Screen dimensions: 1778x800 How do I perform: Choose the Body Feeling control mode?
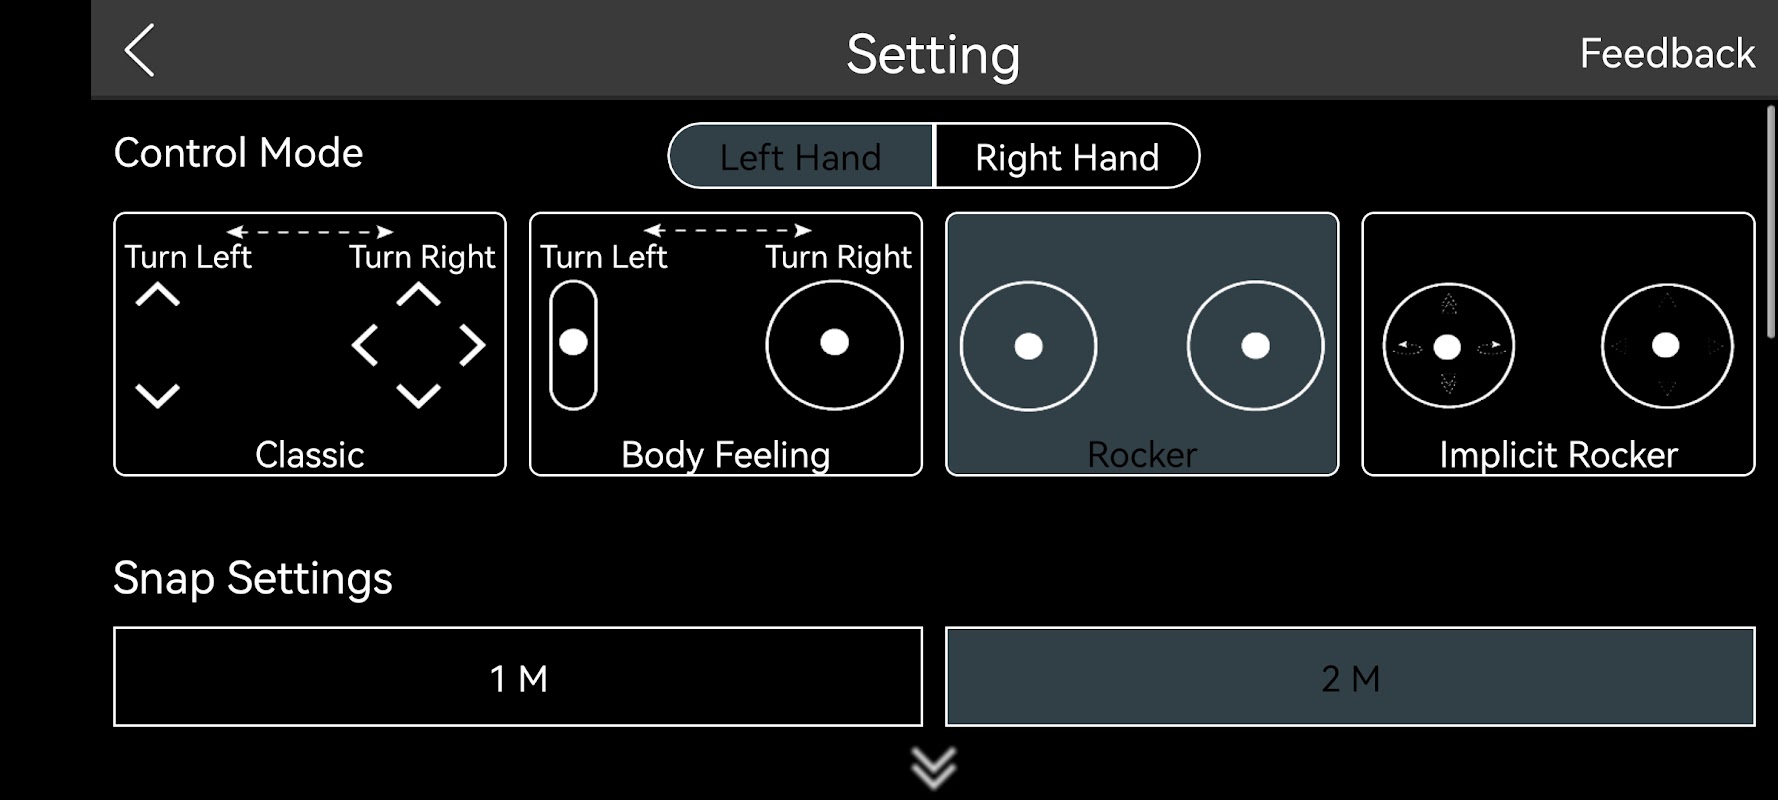(726, 344)
